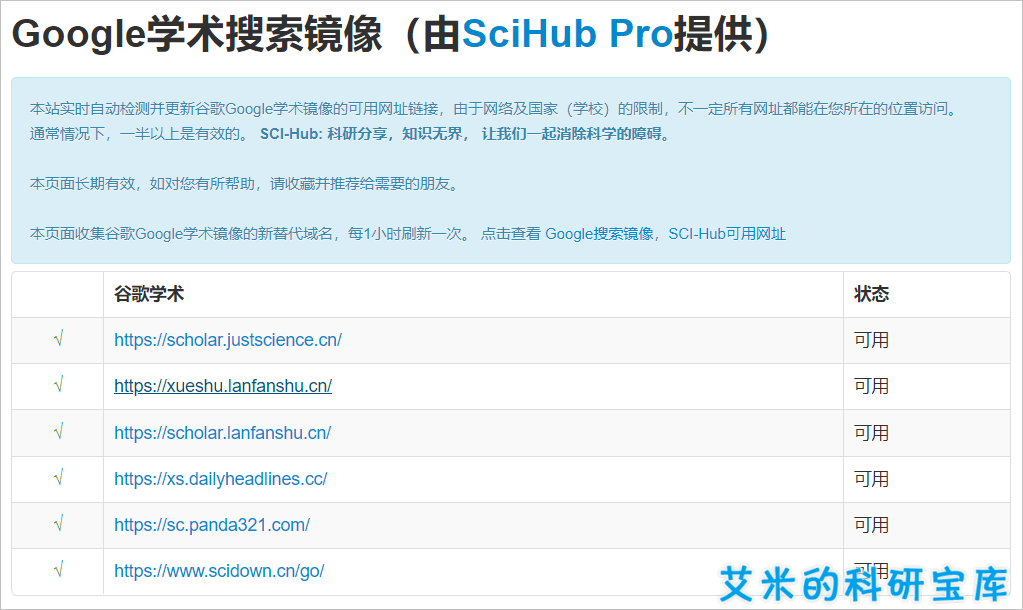Click checkmark icon beside xueshu.lanfanshu.cn

click(x=58, y=385)
